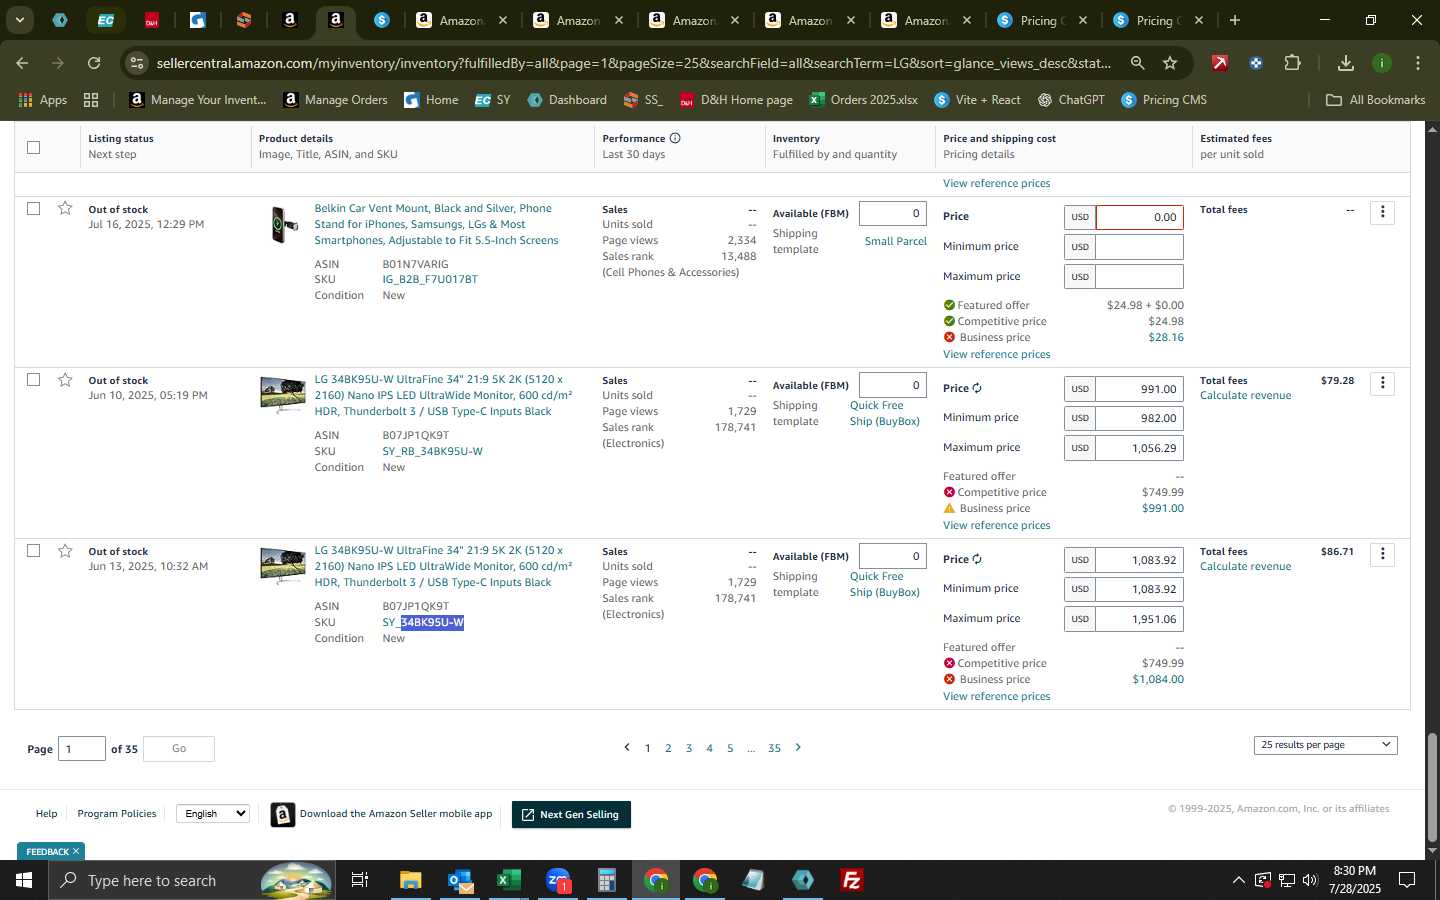This screenshot has width=1440, height=900.
Task: Open Chrome three-dot menu
Action: click(x=1418, y=63)
